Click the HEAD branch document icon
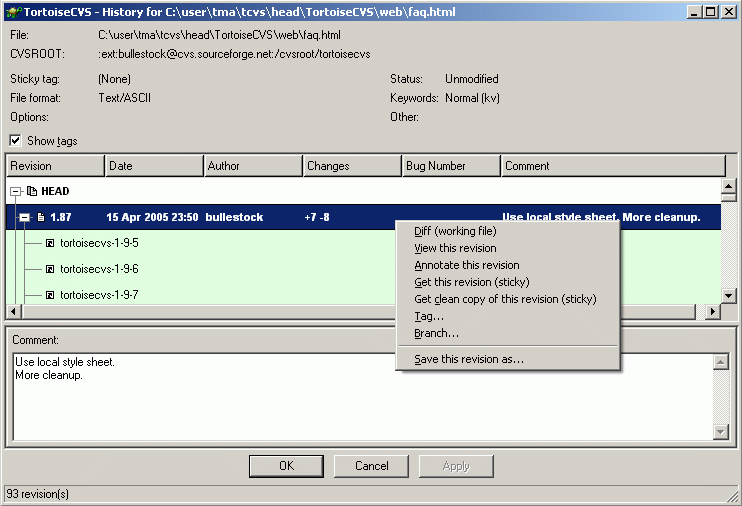The image size is (742, 506). point(32,191)
